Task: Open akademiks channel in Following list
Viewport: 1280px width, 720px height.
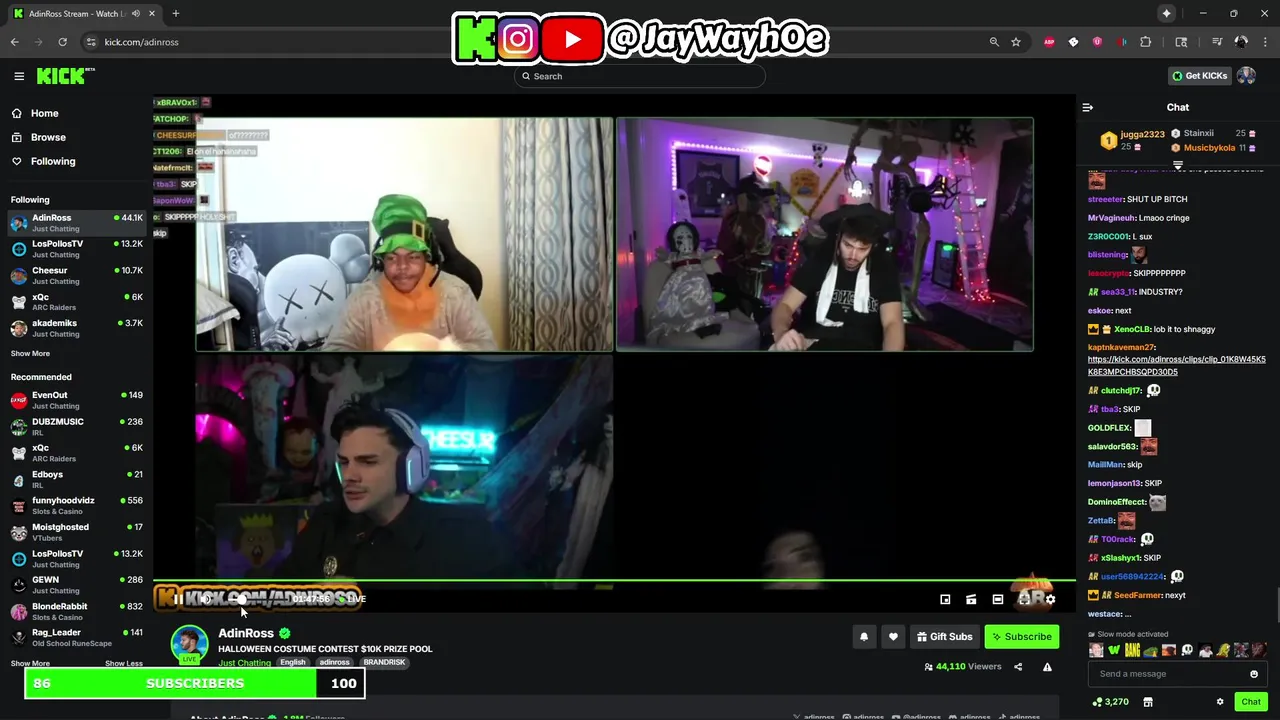Action: [77, 329]
